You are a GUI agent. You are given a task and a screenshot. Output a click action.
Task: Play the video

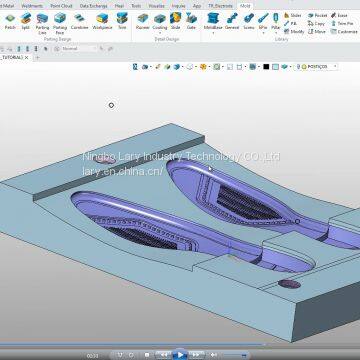(x=180, y=355)
